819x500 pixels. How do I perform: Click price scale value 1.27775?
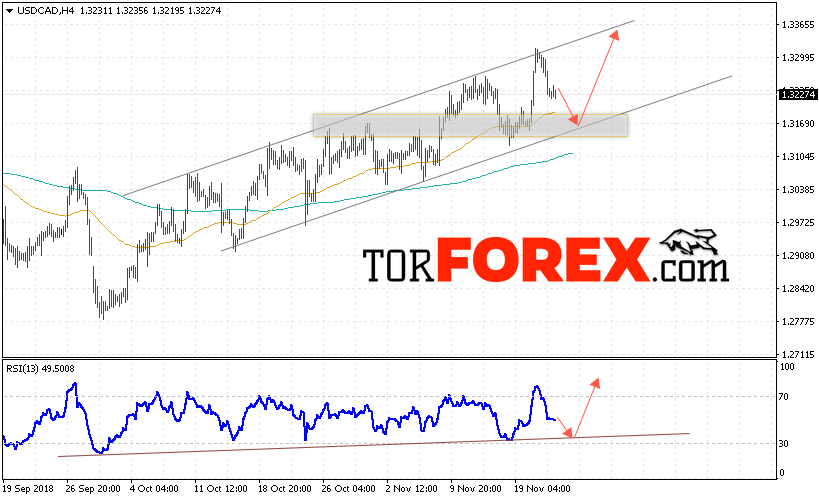(x=798, y=321)
